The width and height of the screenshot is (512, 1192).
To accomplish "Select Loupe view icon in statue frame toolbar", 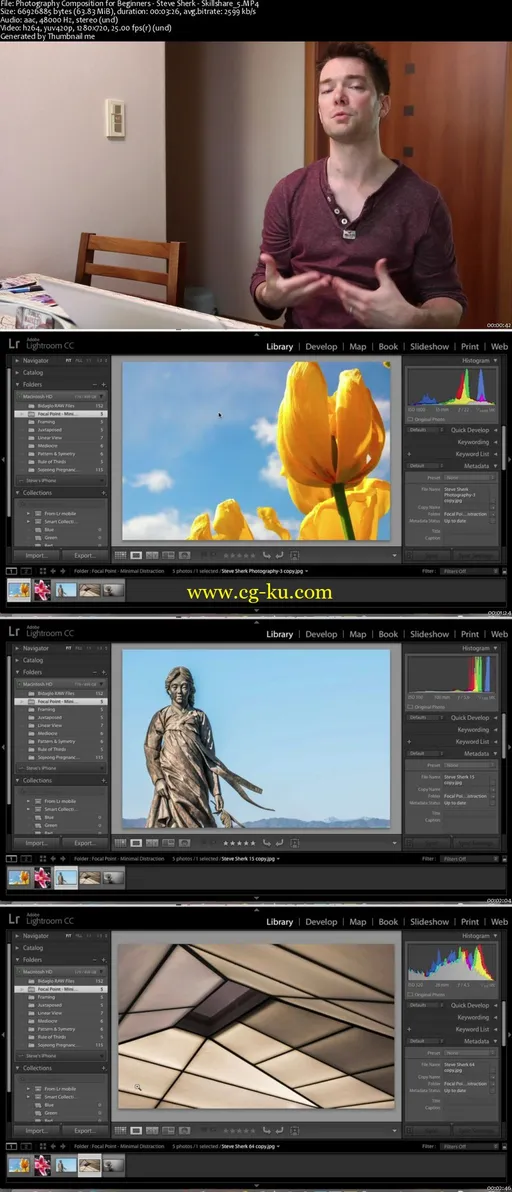I will [136, 843].
